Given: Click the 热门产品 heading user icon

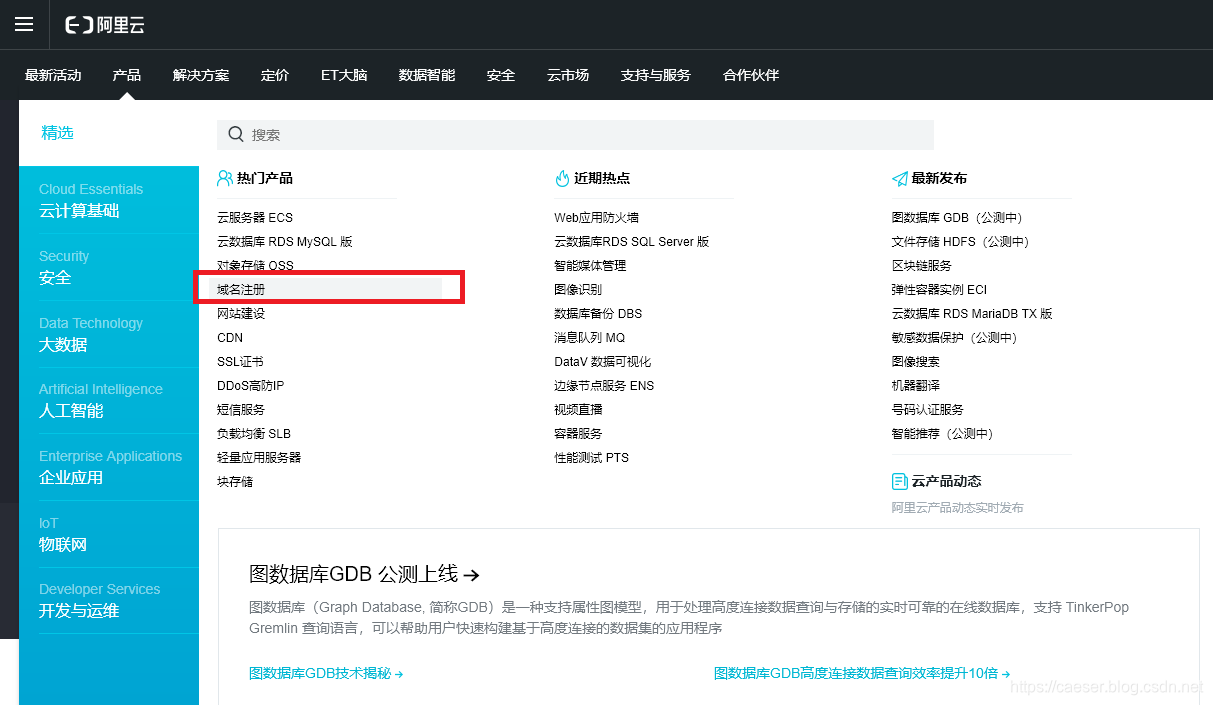Looking at the screenshot, I should [x=225, y=178].
